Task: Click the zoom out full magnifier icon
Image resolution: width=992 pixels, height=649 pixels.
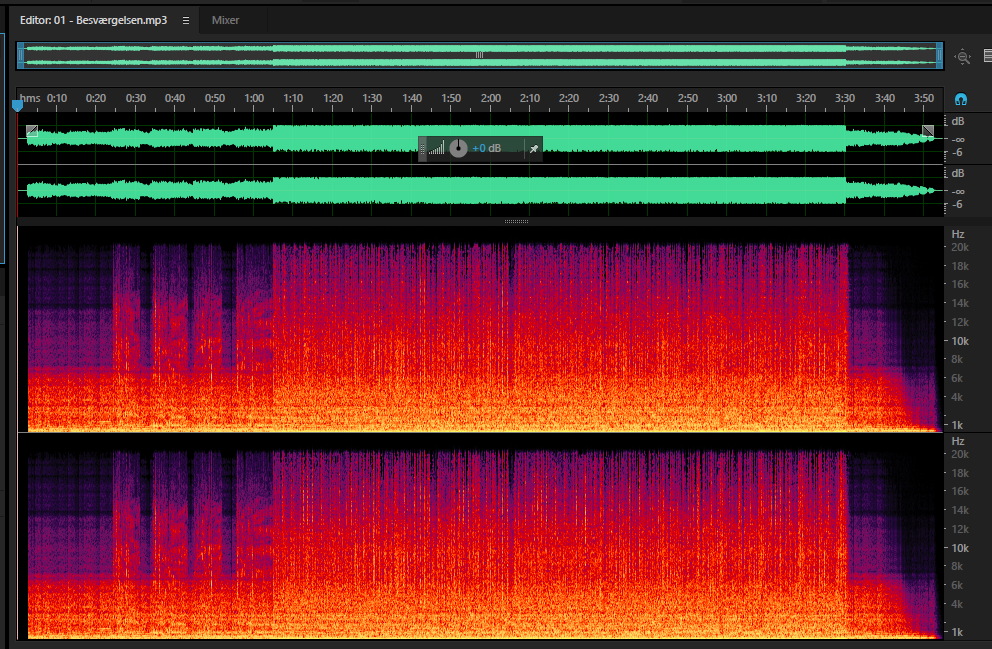Action: [x=962, y=57]
